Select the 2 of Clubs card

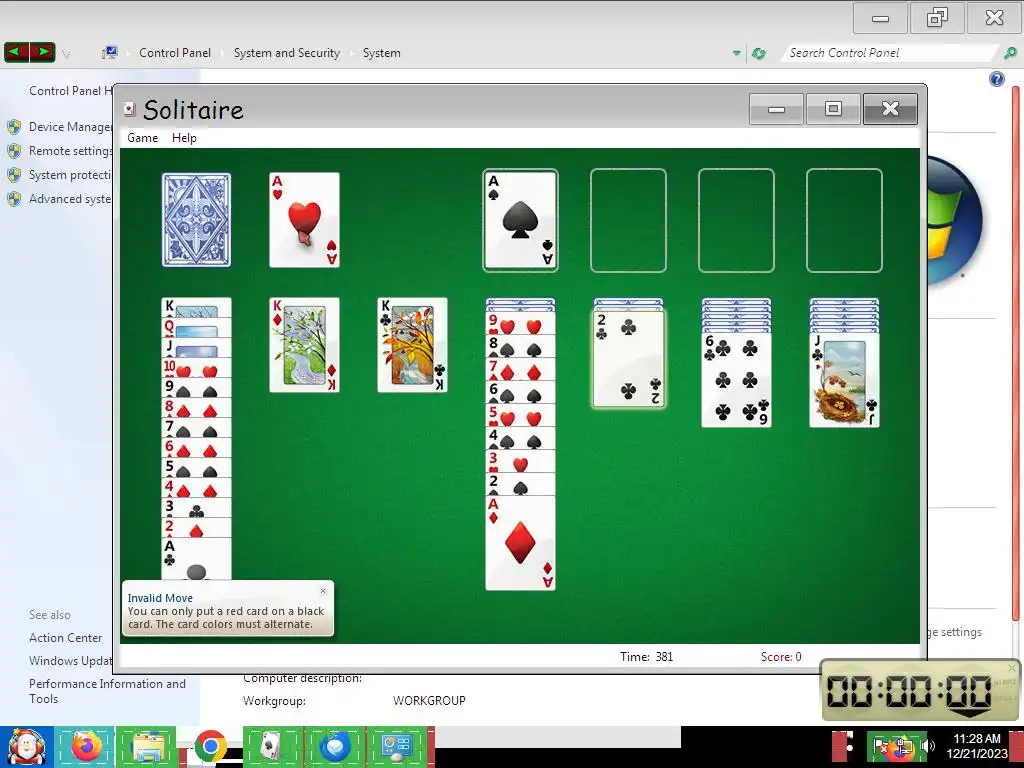coord(628,359)
